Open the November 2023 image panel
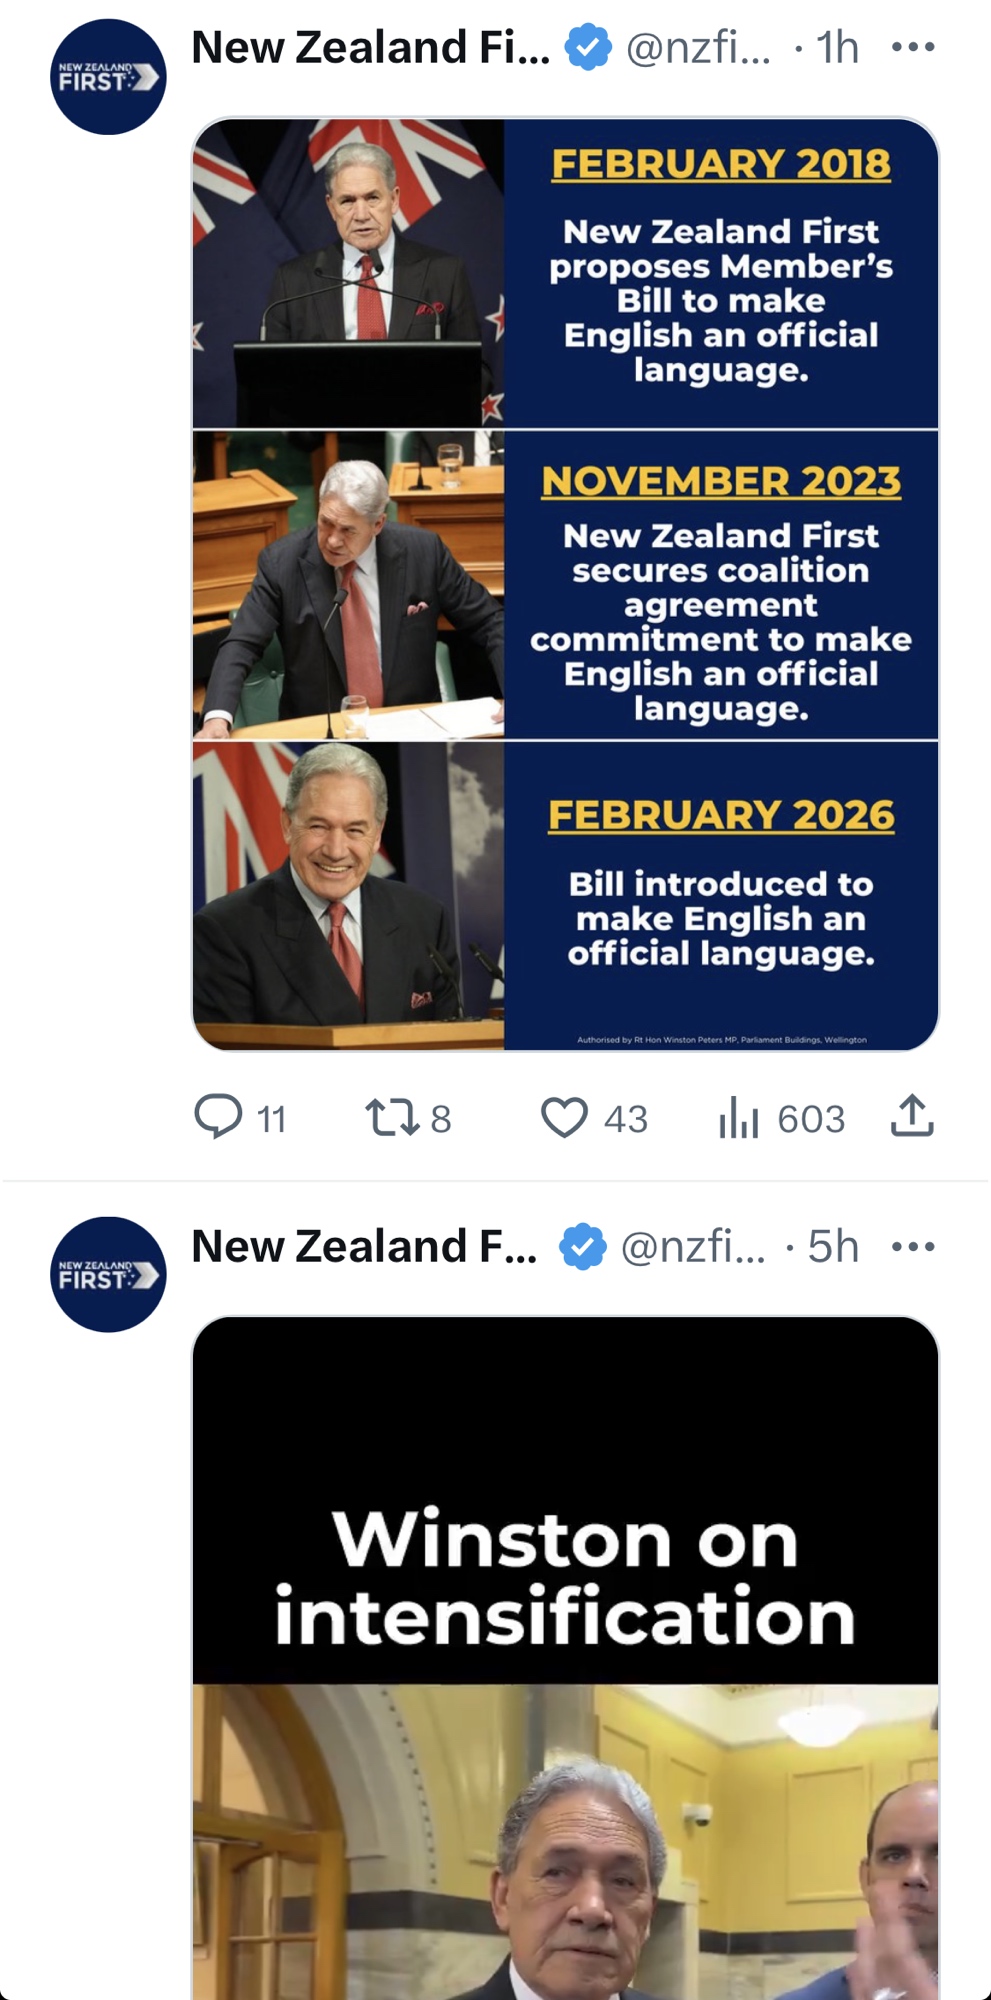Image resolution: width=991 pixels, height=2000 pixels. 565,585
